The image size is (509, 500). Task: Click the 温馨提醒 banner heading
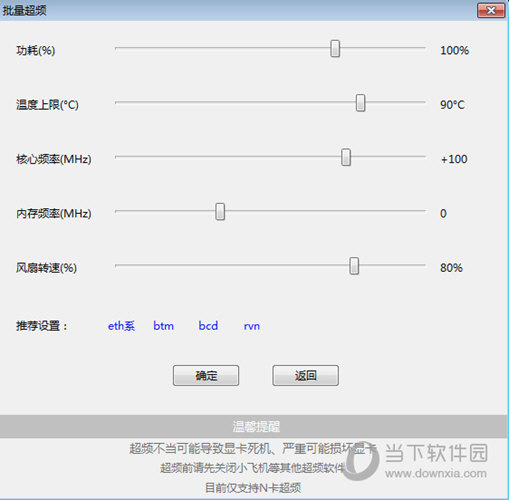[x=256, y=427]
